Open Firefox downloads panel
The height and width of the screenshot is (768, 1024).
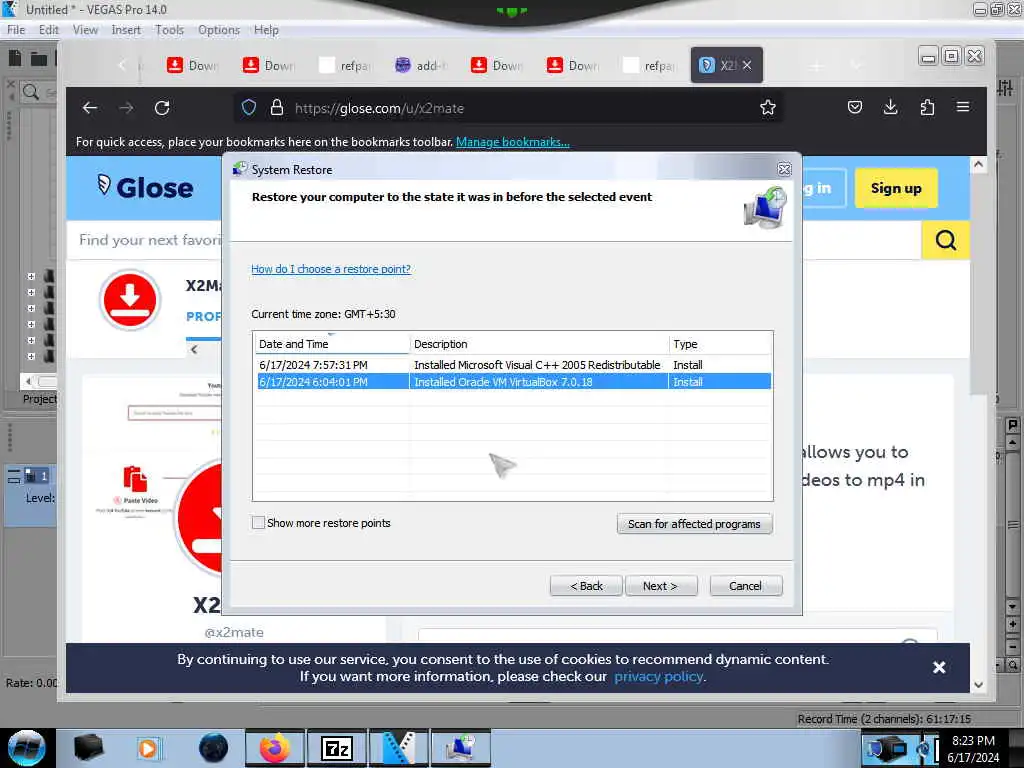[x=890, y=107]
